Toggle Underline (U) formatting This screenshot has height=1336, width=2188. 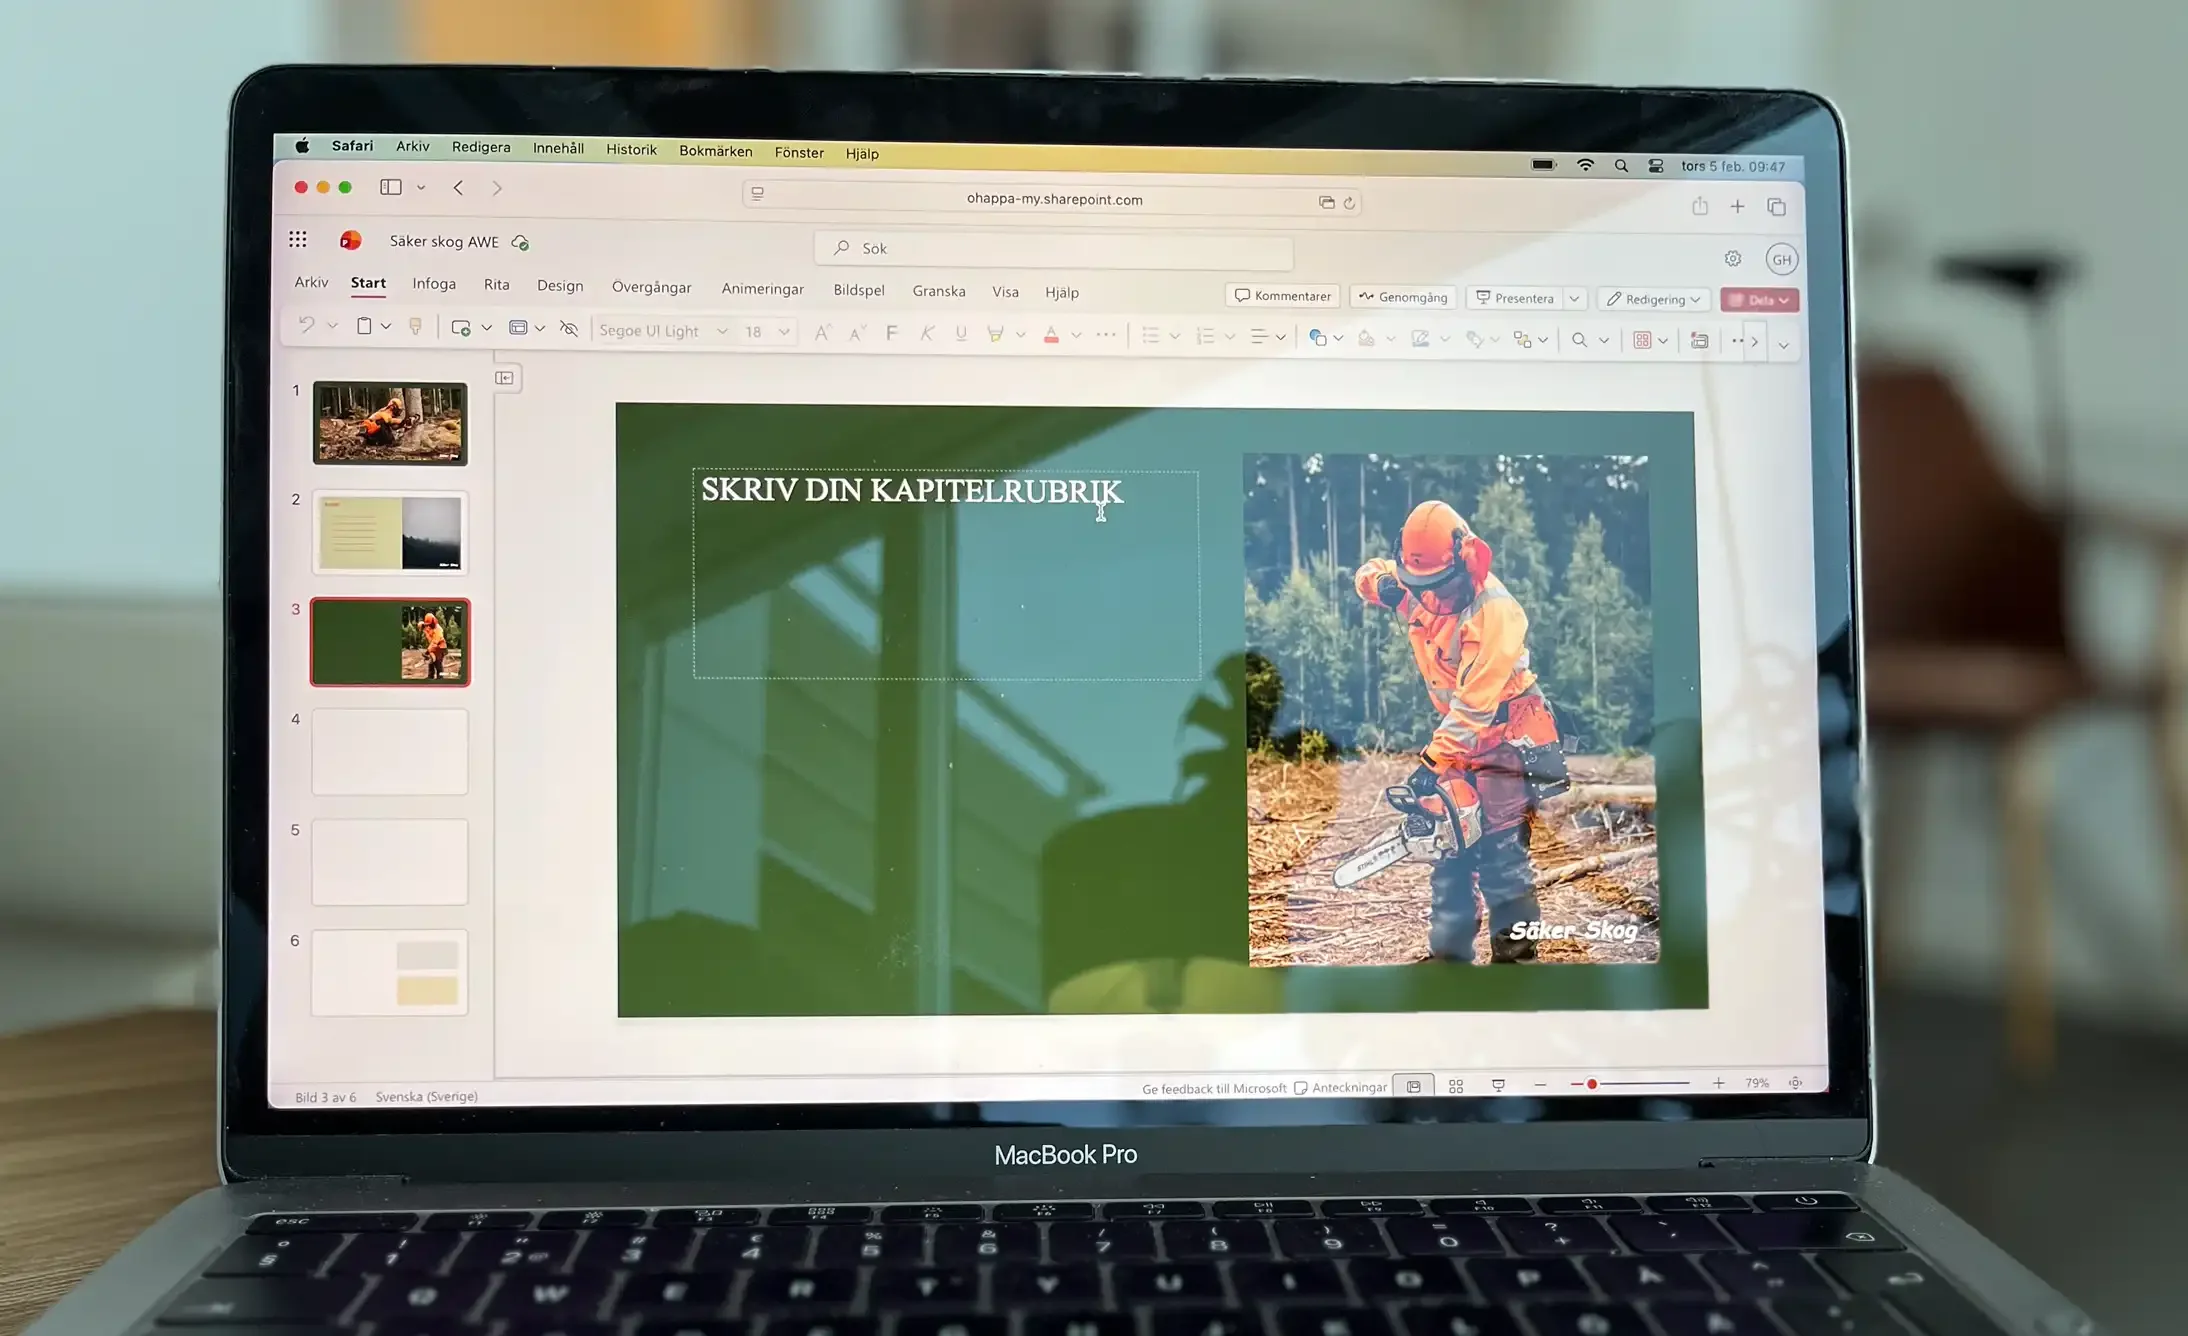(x=960, y=334)
